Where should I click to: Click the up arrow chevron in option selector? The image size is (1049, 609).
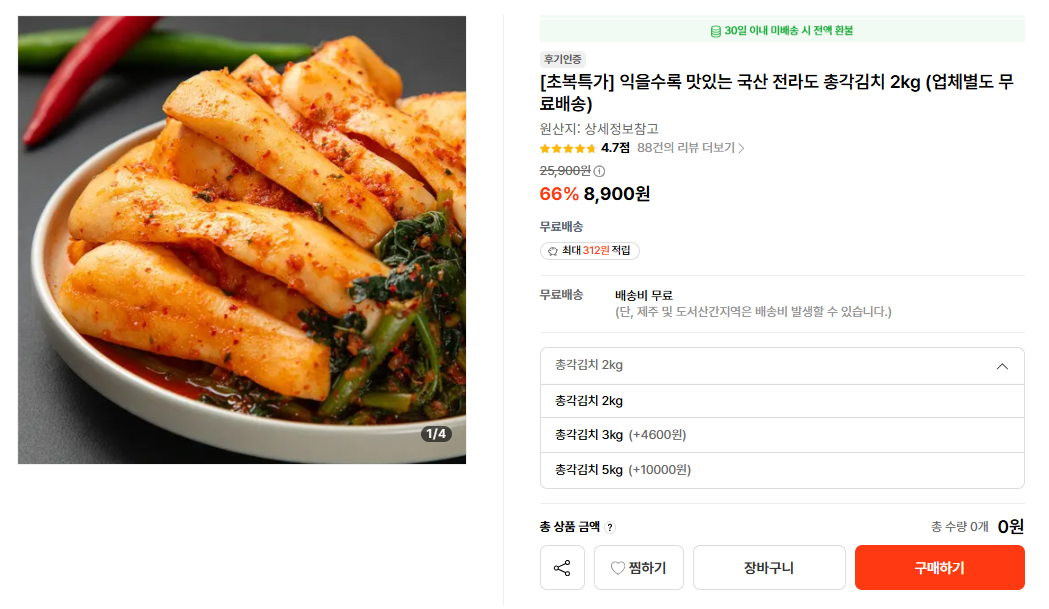point(1002,366)
